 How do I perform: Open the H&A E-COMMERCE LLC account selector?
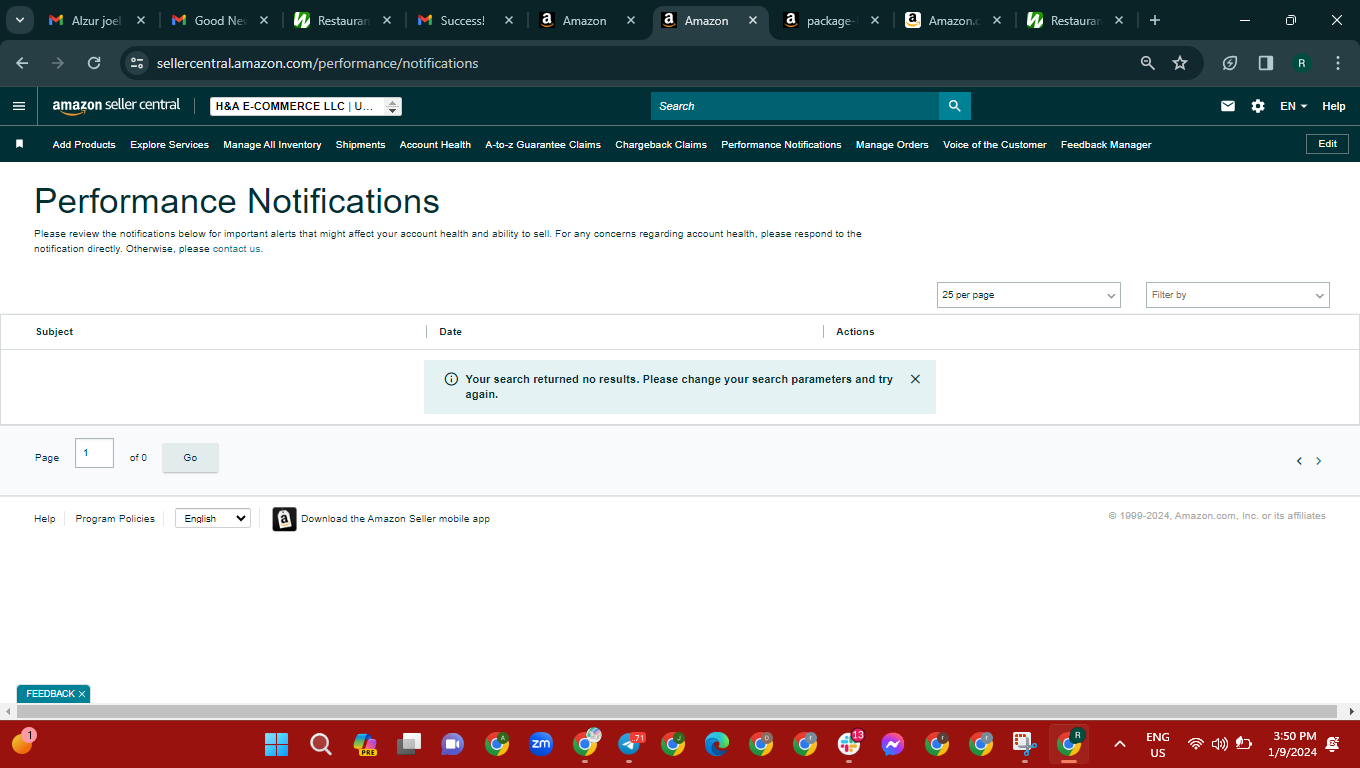[306, 106]
